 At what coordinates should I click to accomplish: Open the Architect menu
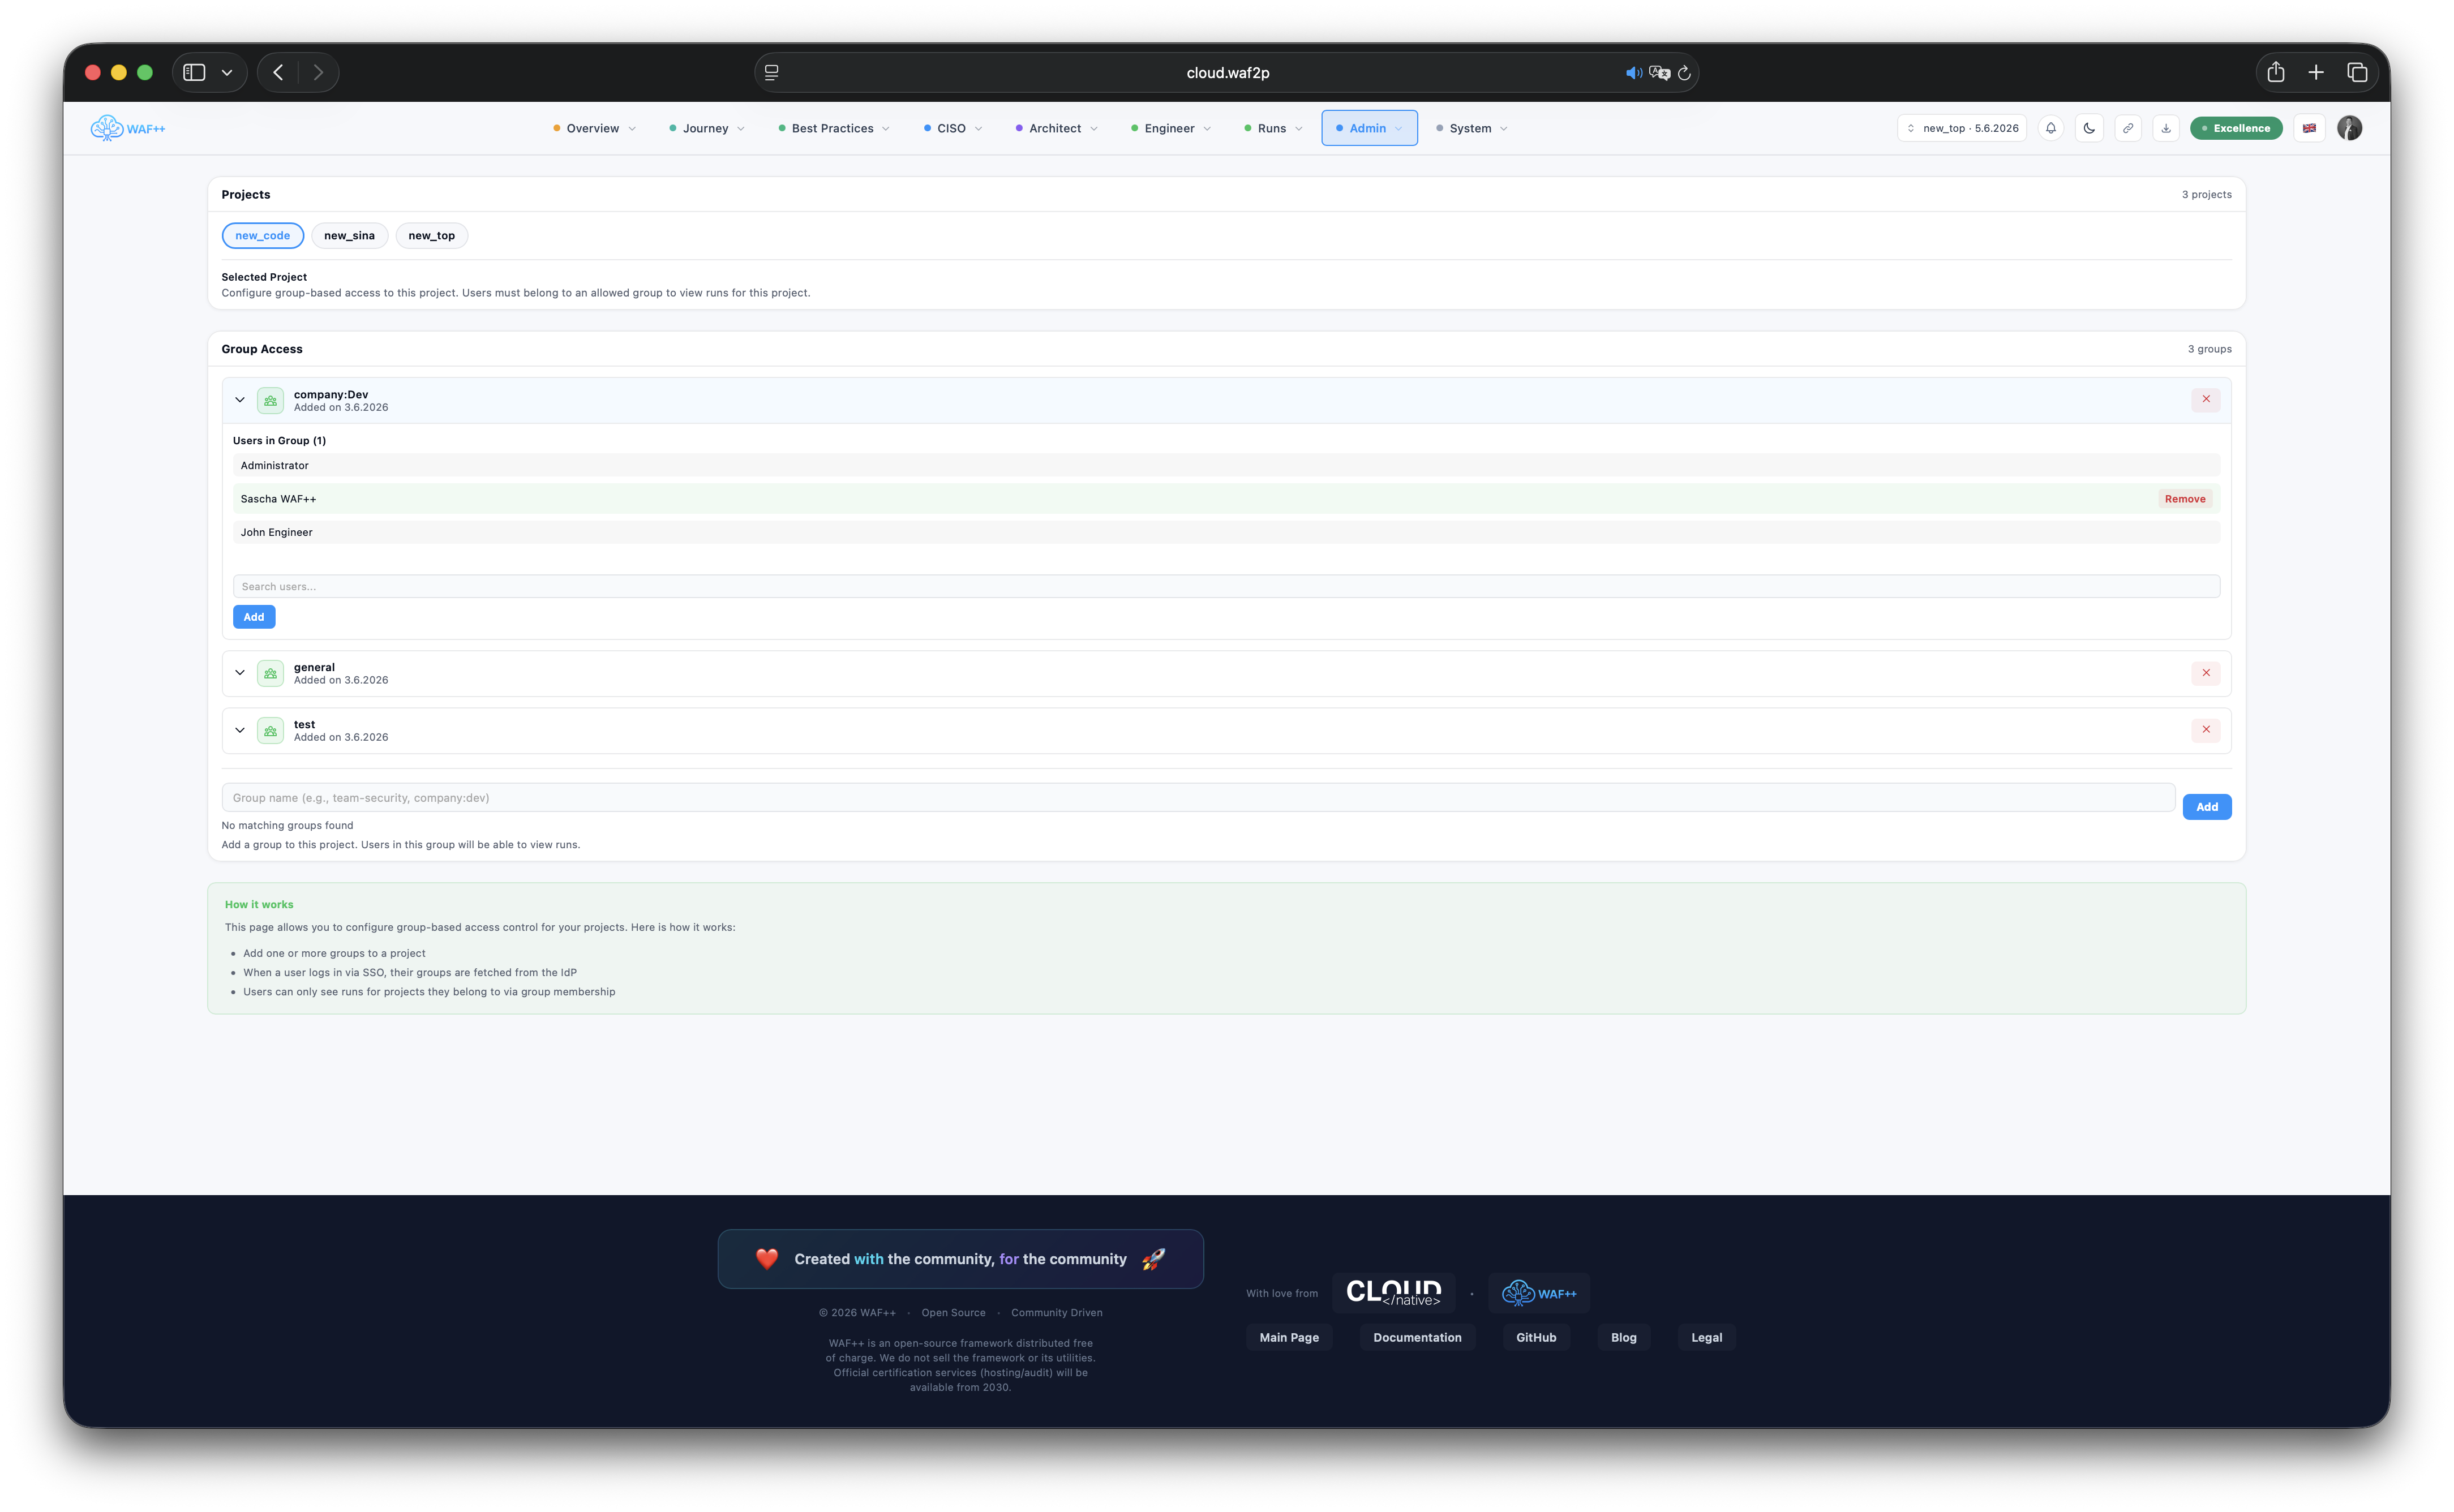[1056, 128]
